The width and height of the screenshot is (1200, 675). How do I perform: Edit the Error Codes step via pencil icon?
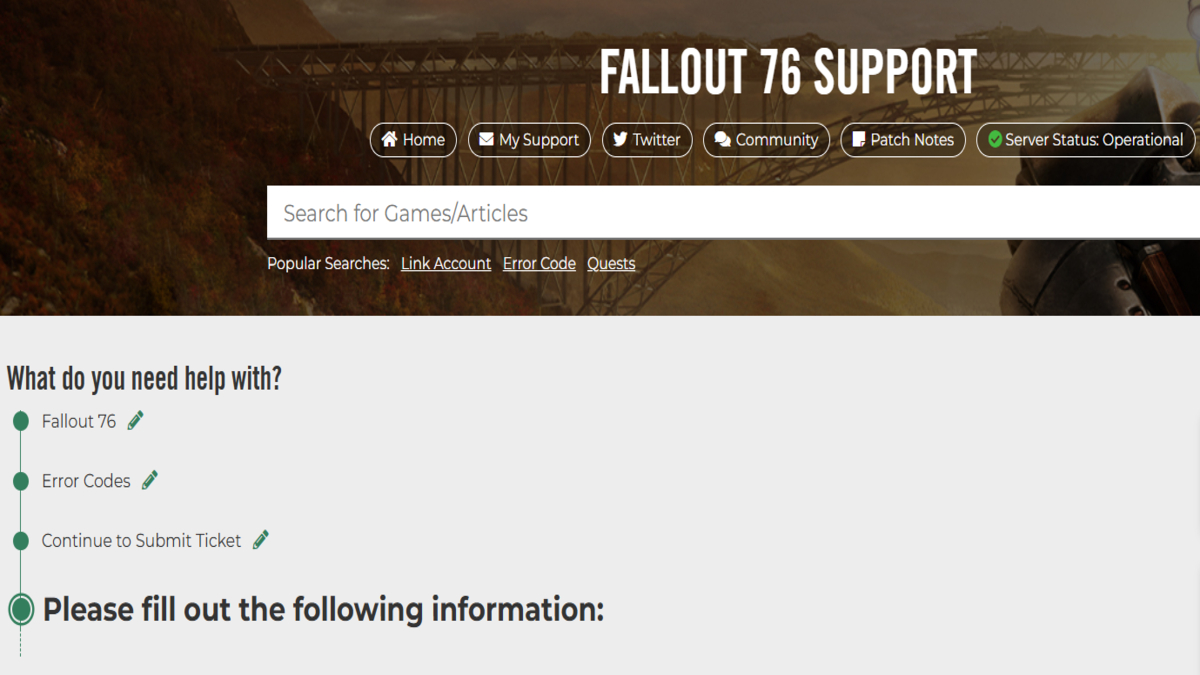149,480
